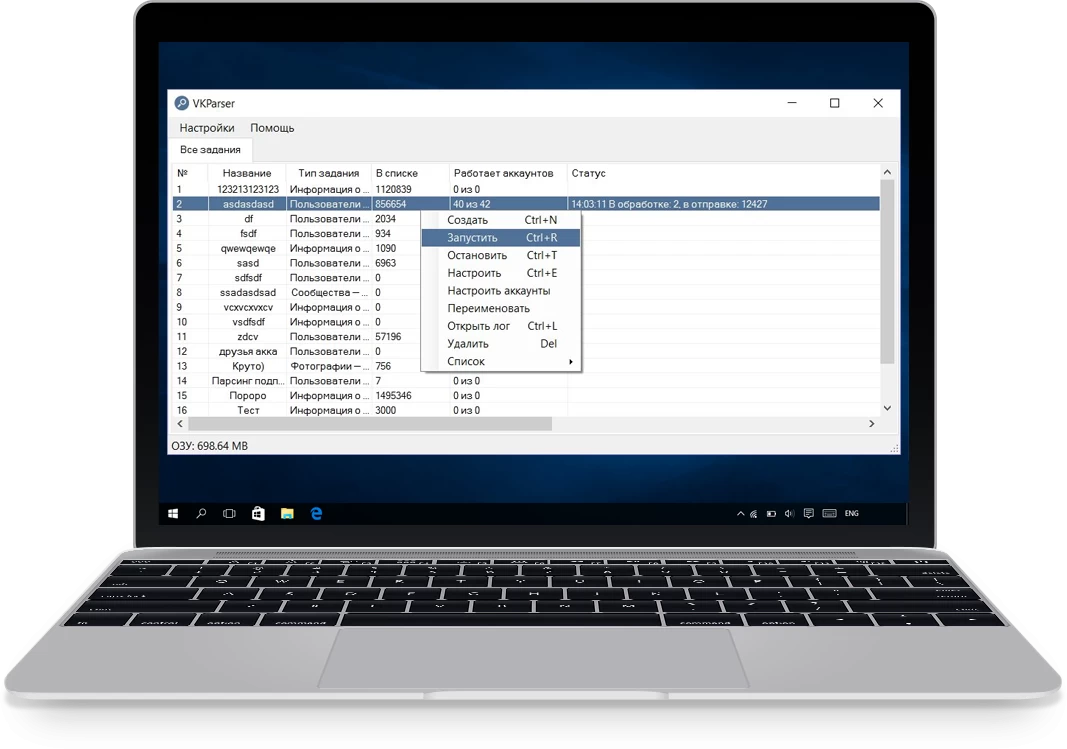The image size is (1067, 749).
Task: Select the task row fsdf
Action: pos(526,234)
